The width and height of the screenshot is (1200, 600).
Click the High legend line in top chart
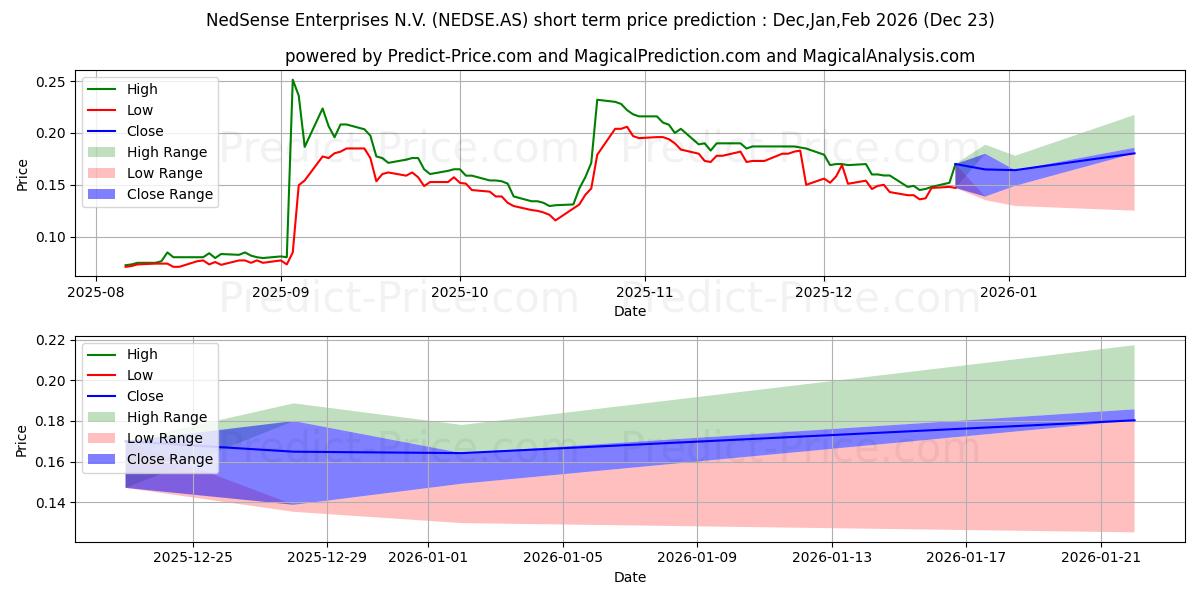coord(104,89)
